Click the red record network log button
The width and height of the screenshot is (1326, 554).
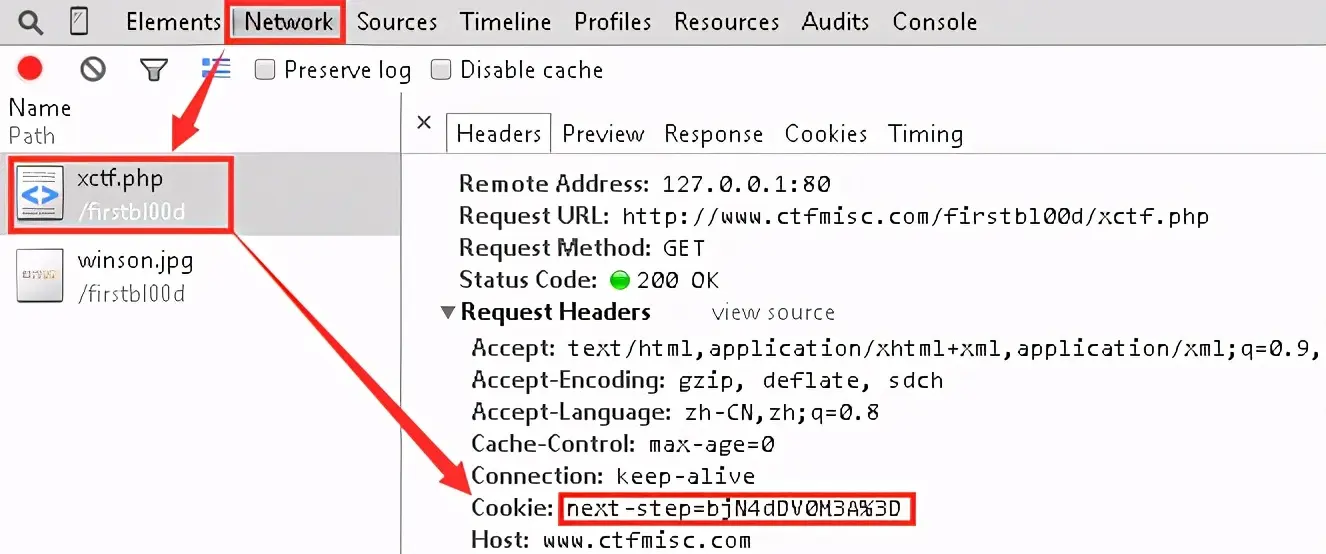click(30, 69)
